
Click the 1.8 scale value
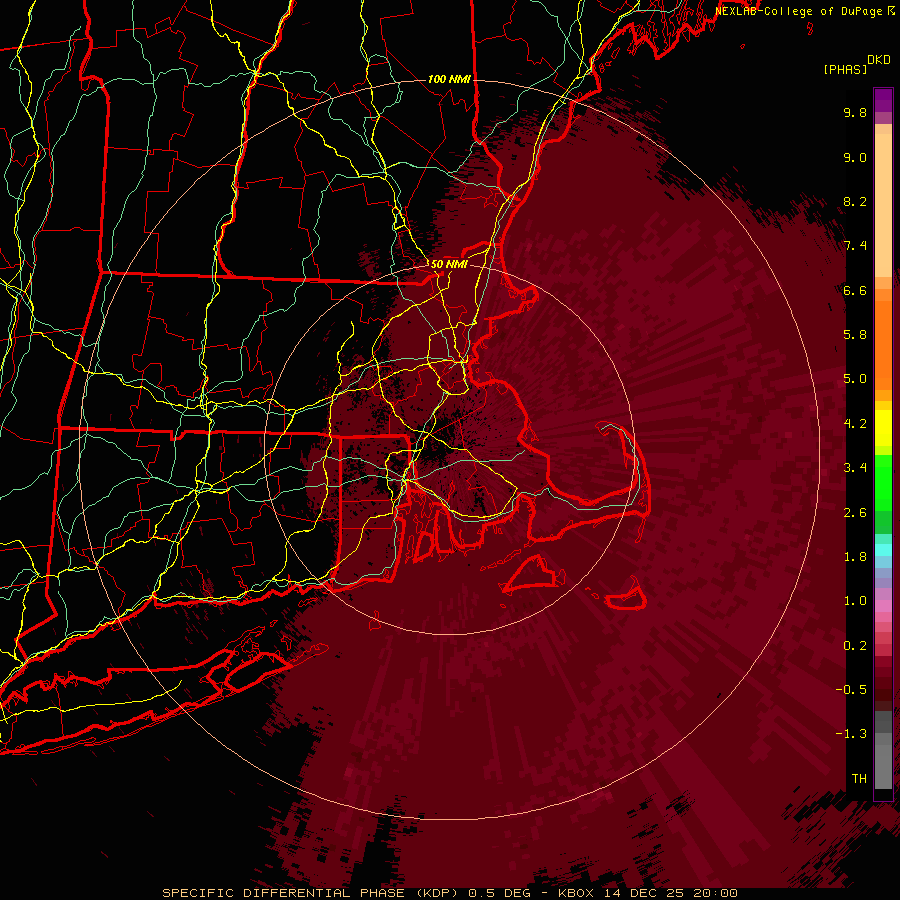(x=855, y=557)
